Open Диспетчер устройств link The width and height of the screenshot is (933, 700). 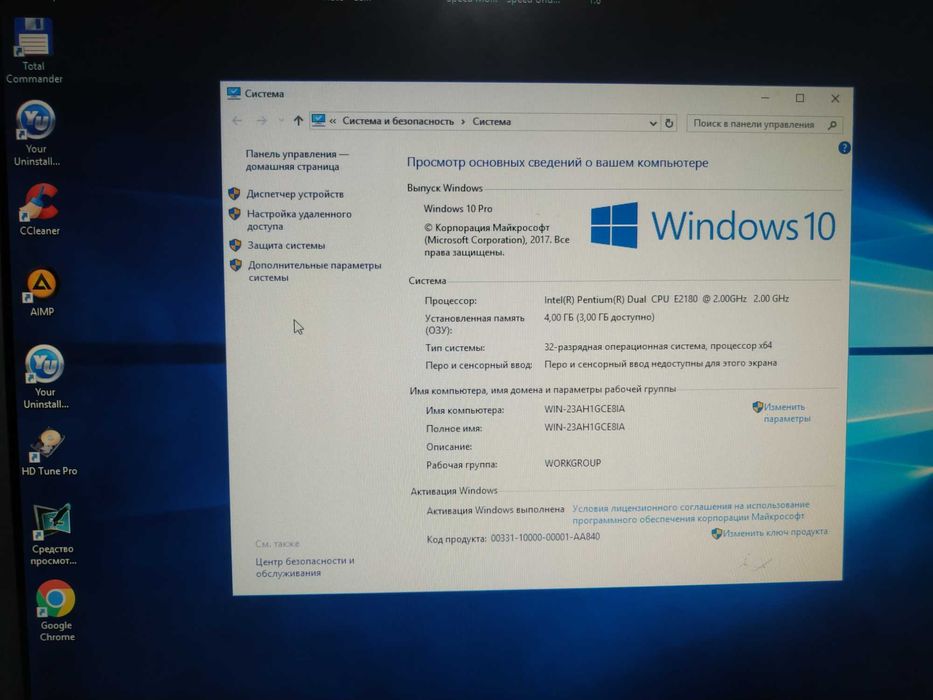click(295, 194)
